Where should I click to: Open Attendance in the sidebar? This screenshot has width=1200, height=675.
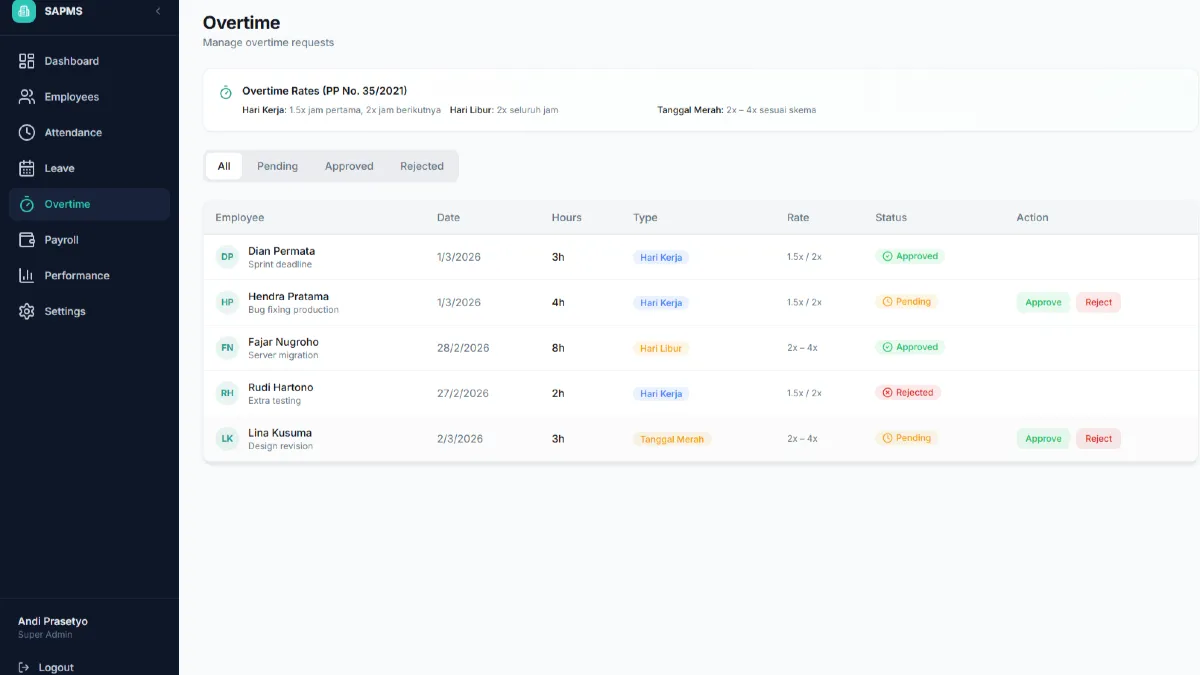tap(89, 132)
